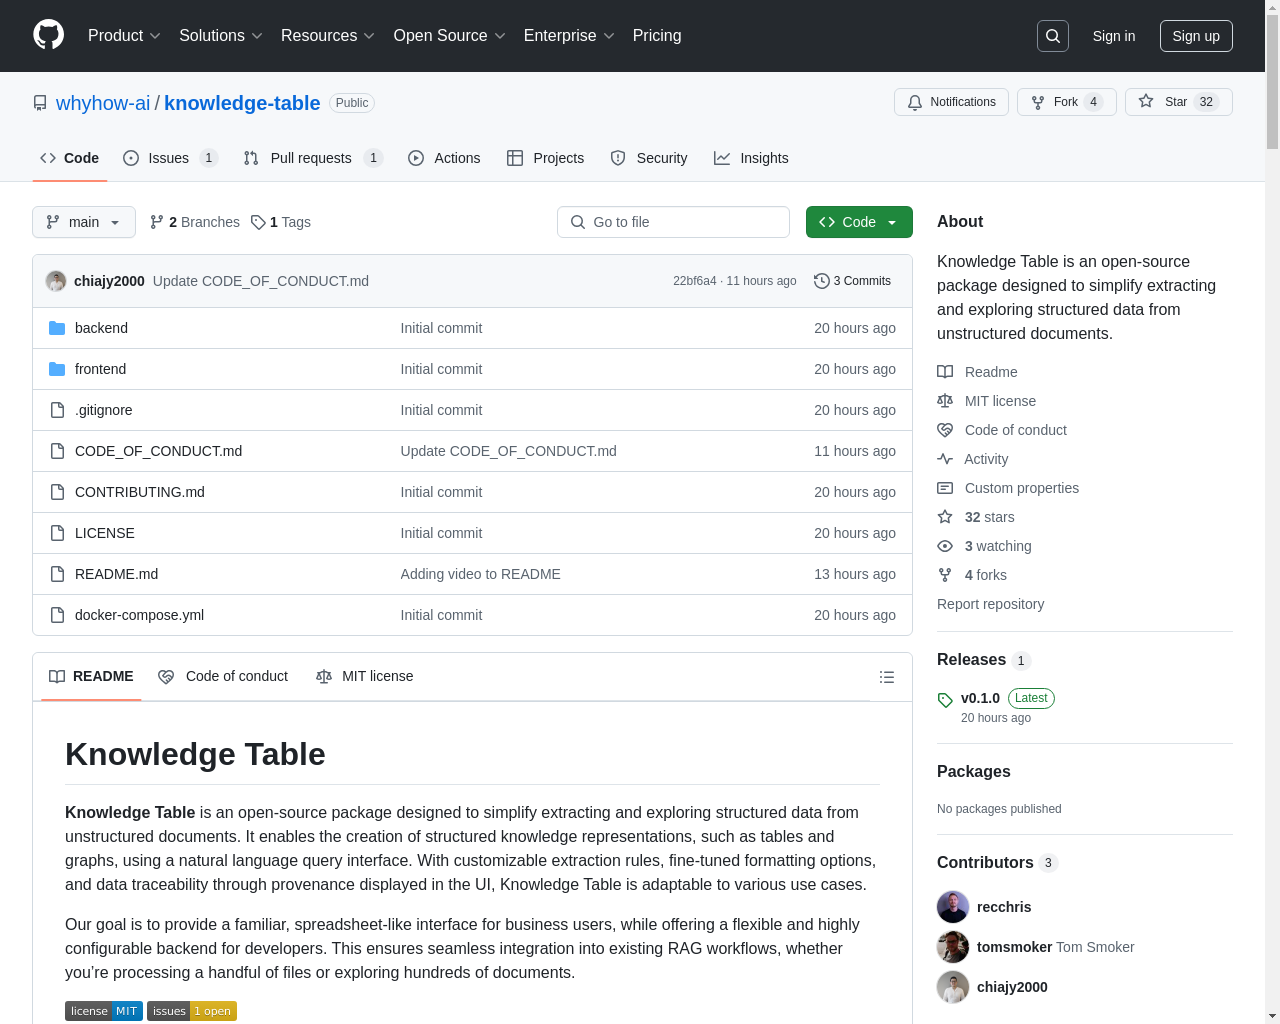The image size is (1280, 1024).
Task: Open the Resources menu
Action: tap(328, 36)
